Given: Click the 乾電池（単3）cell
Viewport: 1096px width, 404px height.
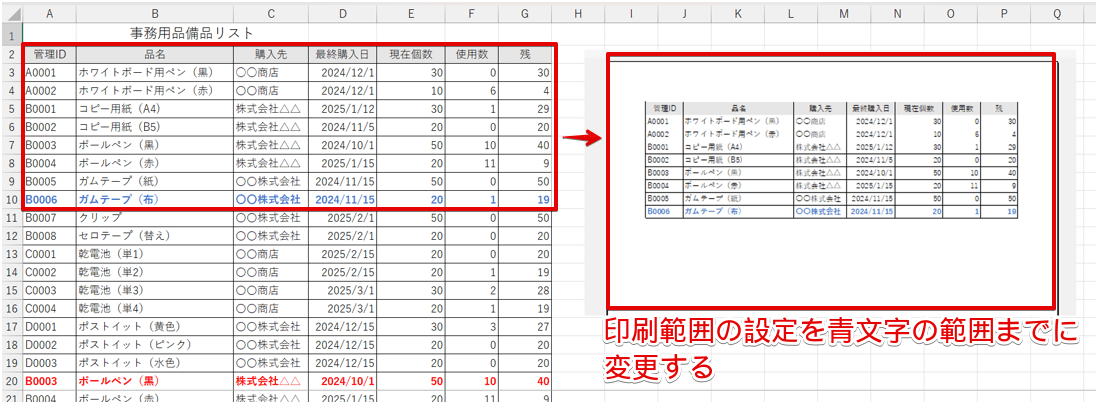Looking at the screenshot, I should click(x=154, y=290).
